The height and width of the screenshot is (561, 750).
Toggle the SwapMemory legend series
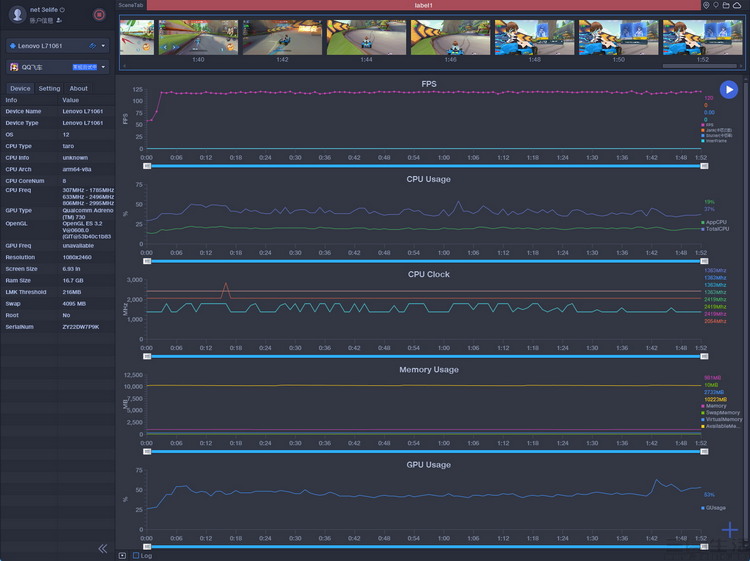pyautogui.click(x=720, y=412)
